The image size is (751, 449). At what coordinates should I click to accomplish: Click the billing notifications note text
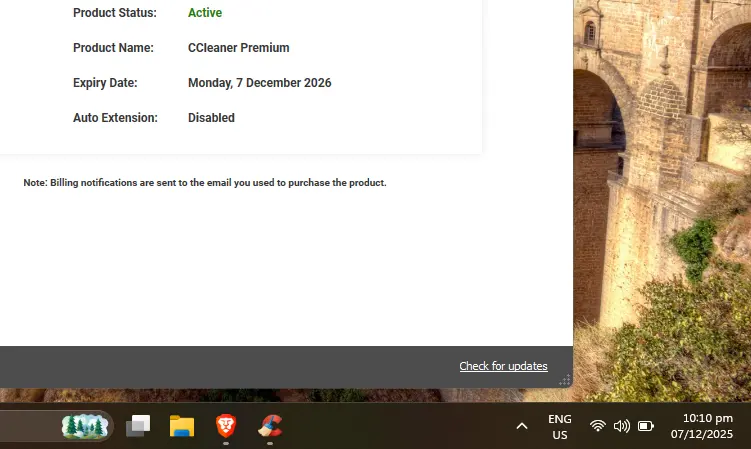[x=205, y=183]
